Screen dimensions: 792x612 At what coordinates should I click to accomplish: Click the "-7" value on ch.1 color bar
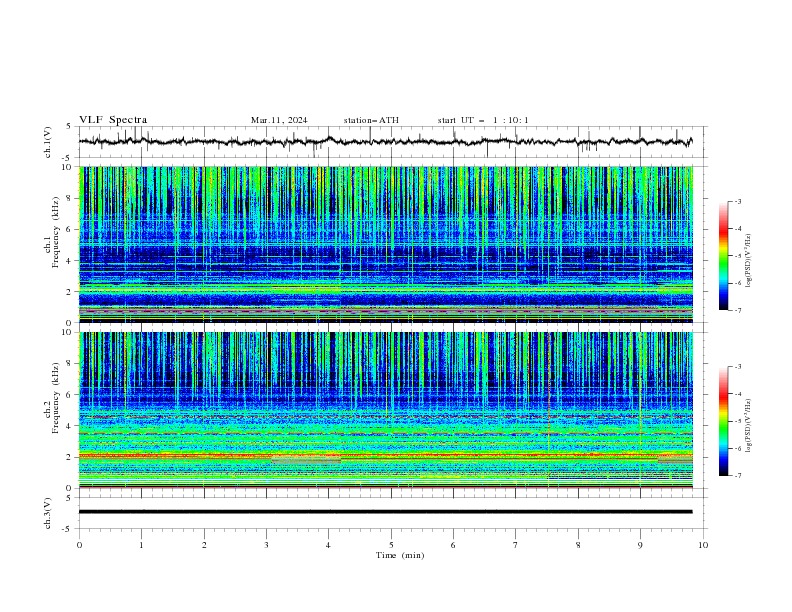tap(738, 310)
